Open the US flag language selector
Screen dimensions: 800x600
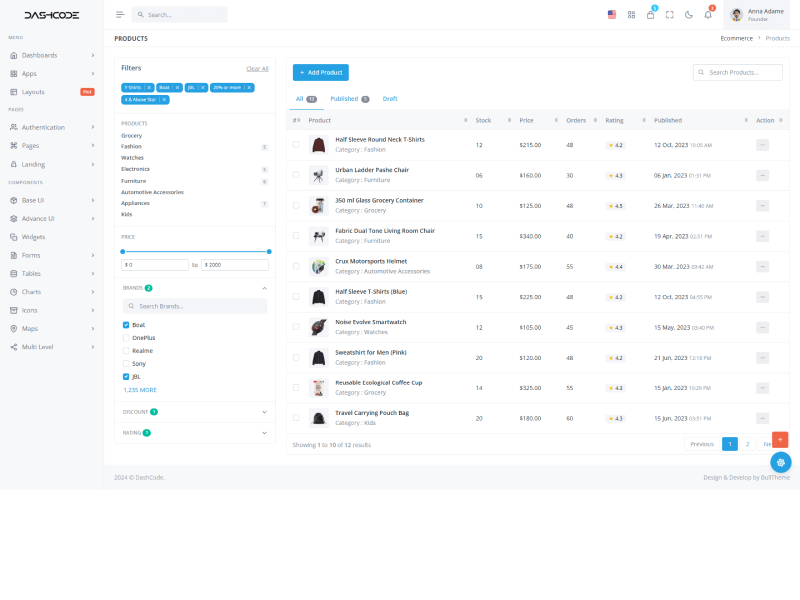pos(612,15)
